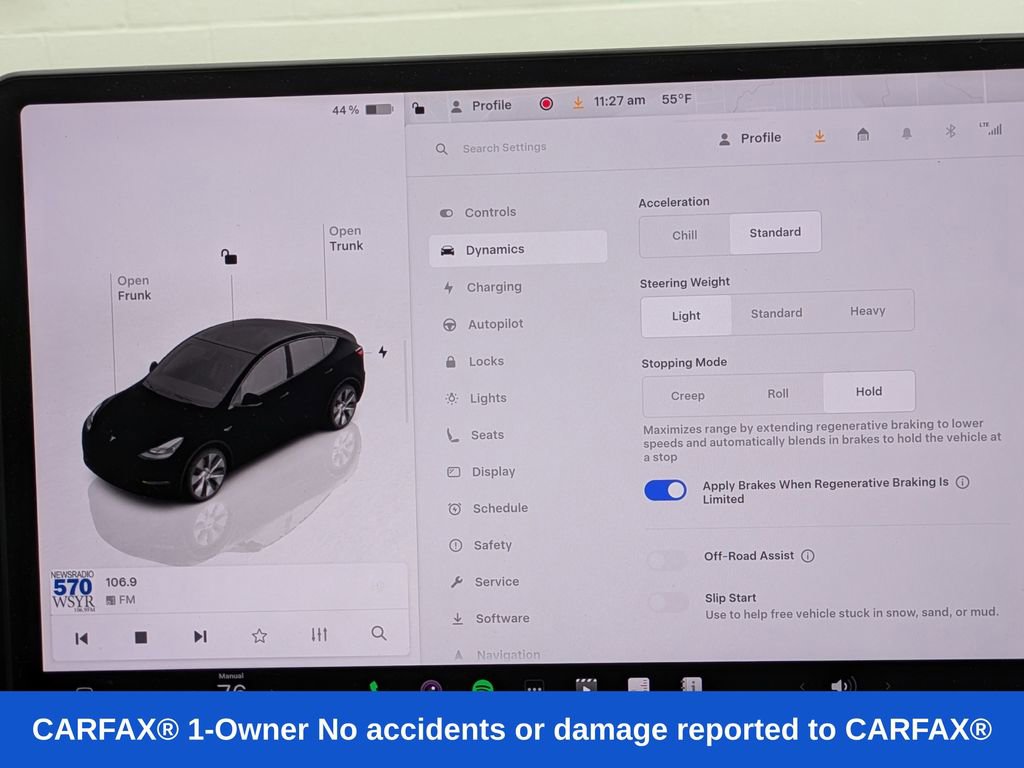The height and width of the screenshot is (768, 1024).
Task: Tap the Profile button in top status bar
Action: (x=481, y=106)
